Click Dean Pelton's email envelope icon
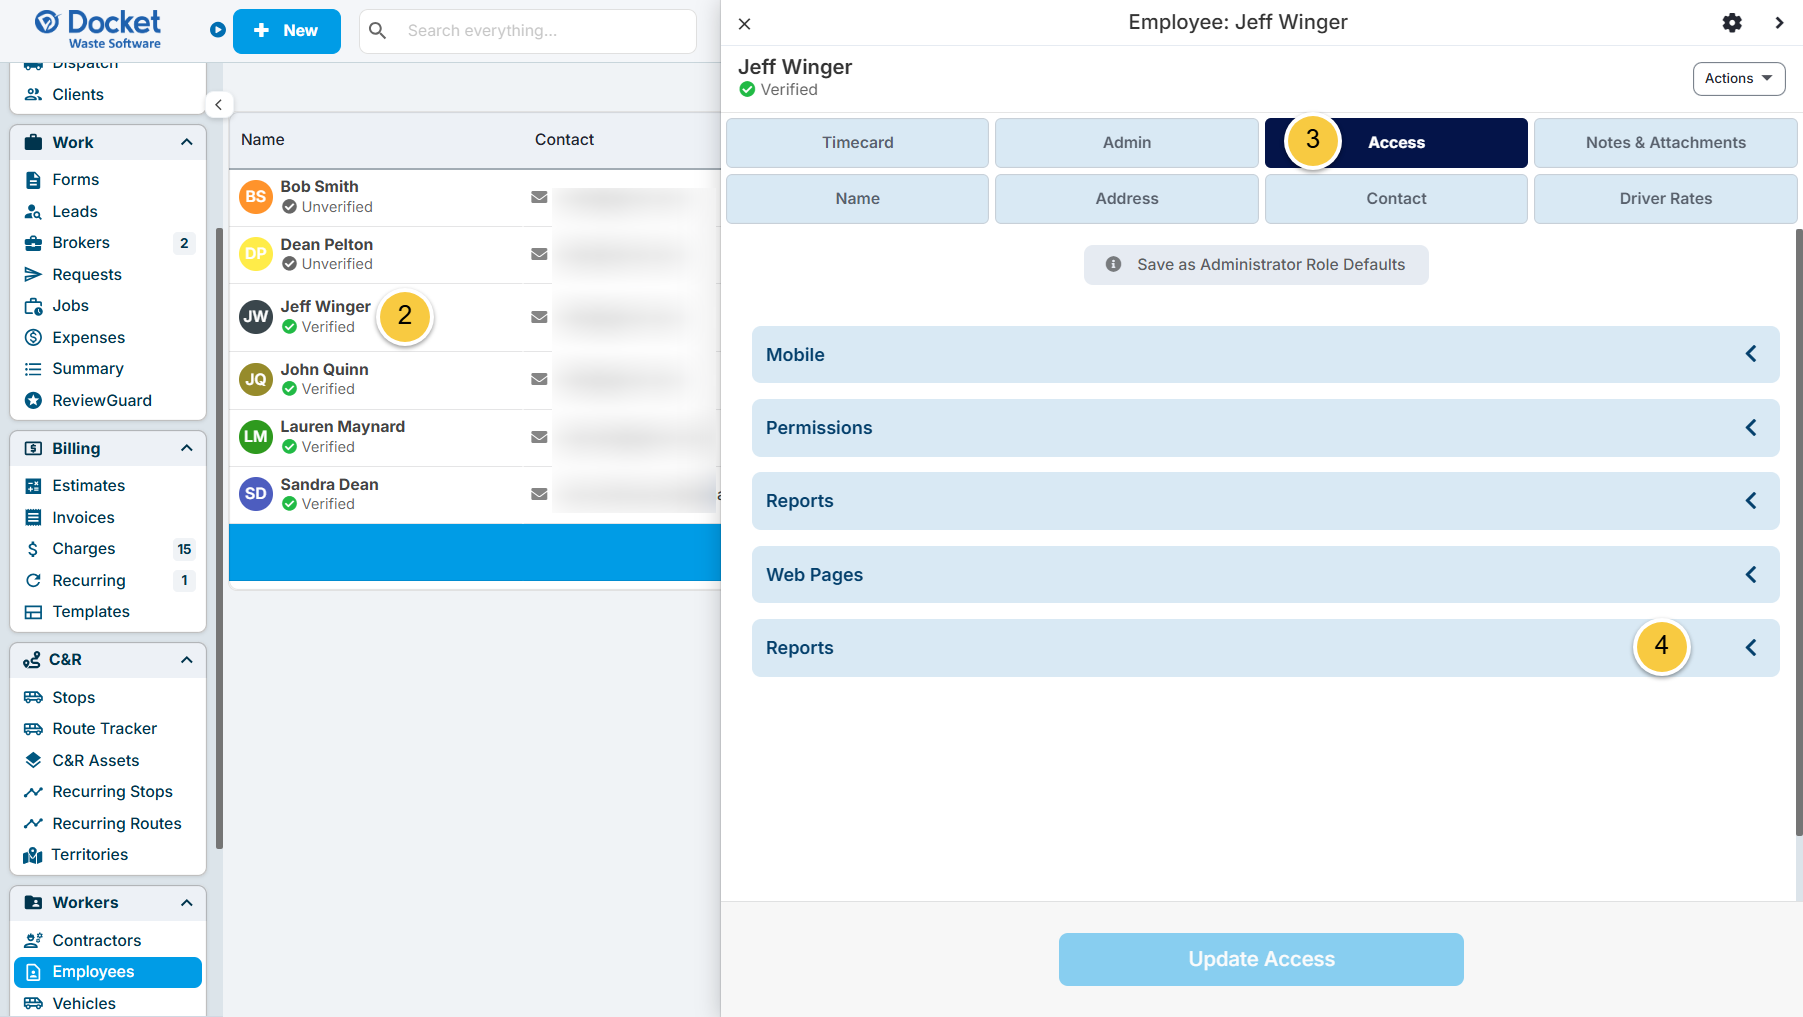 [539, 254]
